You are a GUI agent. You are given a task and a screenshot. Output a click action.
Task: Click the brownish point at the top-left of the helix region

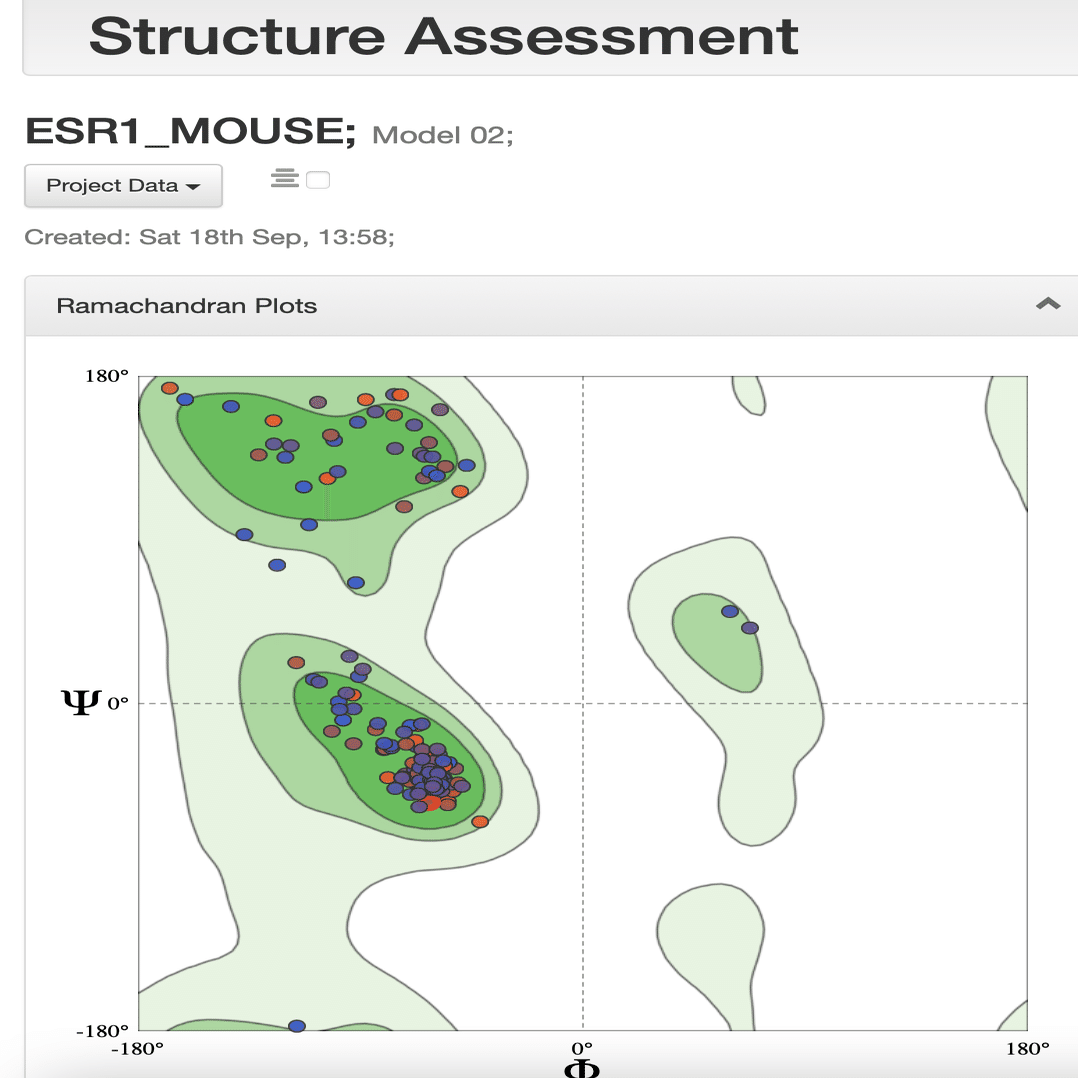pos(296,663)
